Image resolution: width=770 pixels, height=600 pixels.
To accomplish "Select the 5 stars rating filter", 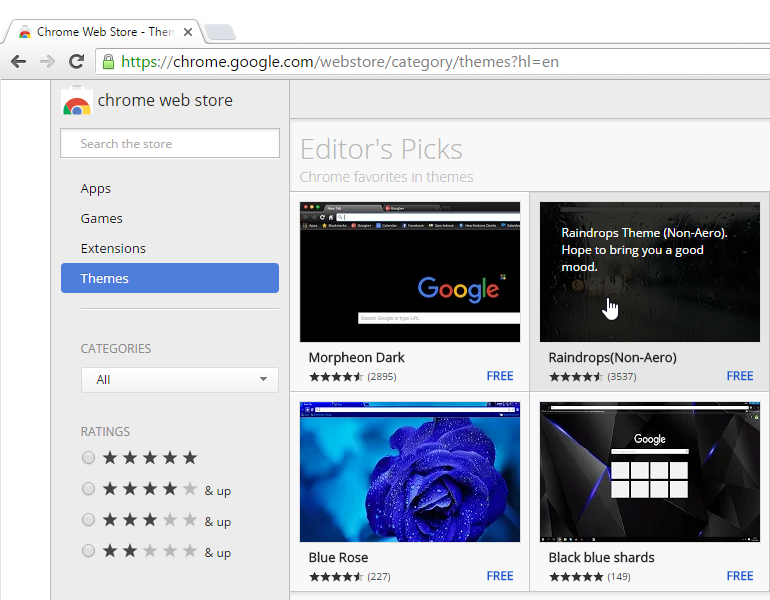I will click(x=89, y=458).
